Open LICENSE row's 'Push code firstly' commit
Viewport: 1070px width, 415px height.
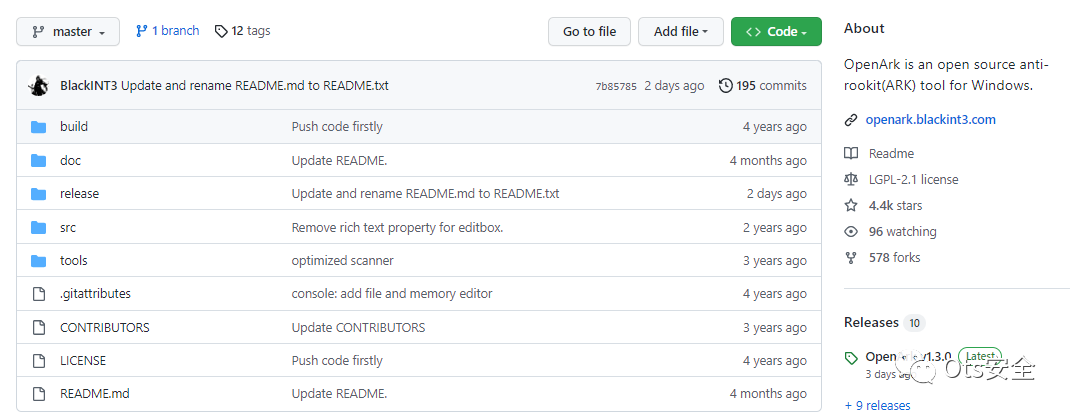coord(337,360)
